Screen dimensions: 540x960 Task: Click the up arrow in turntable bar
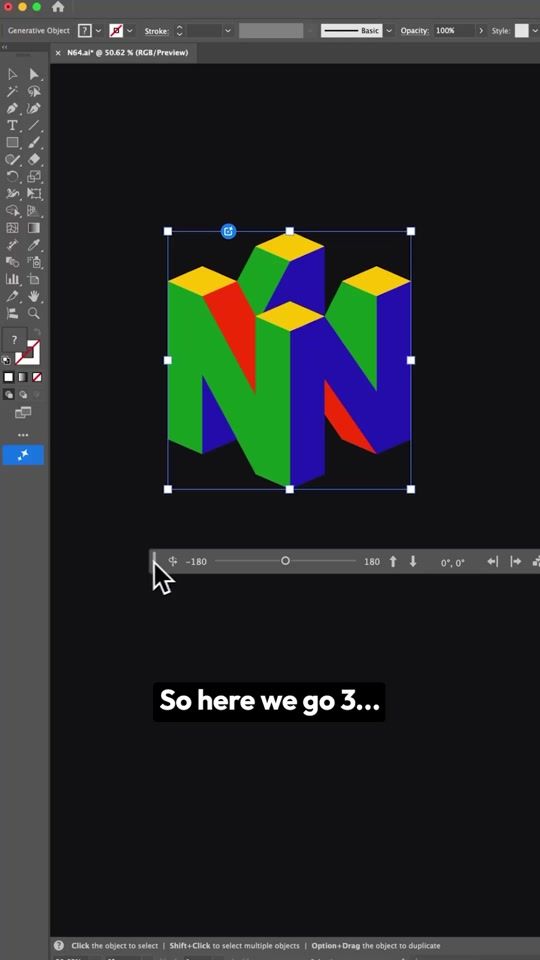point(393,561)
